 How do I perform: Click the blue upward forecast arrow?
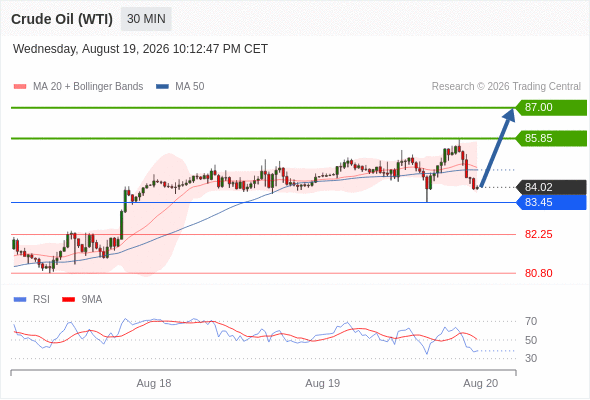[497, 148]
